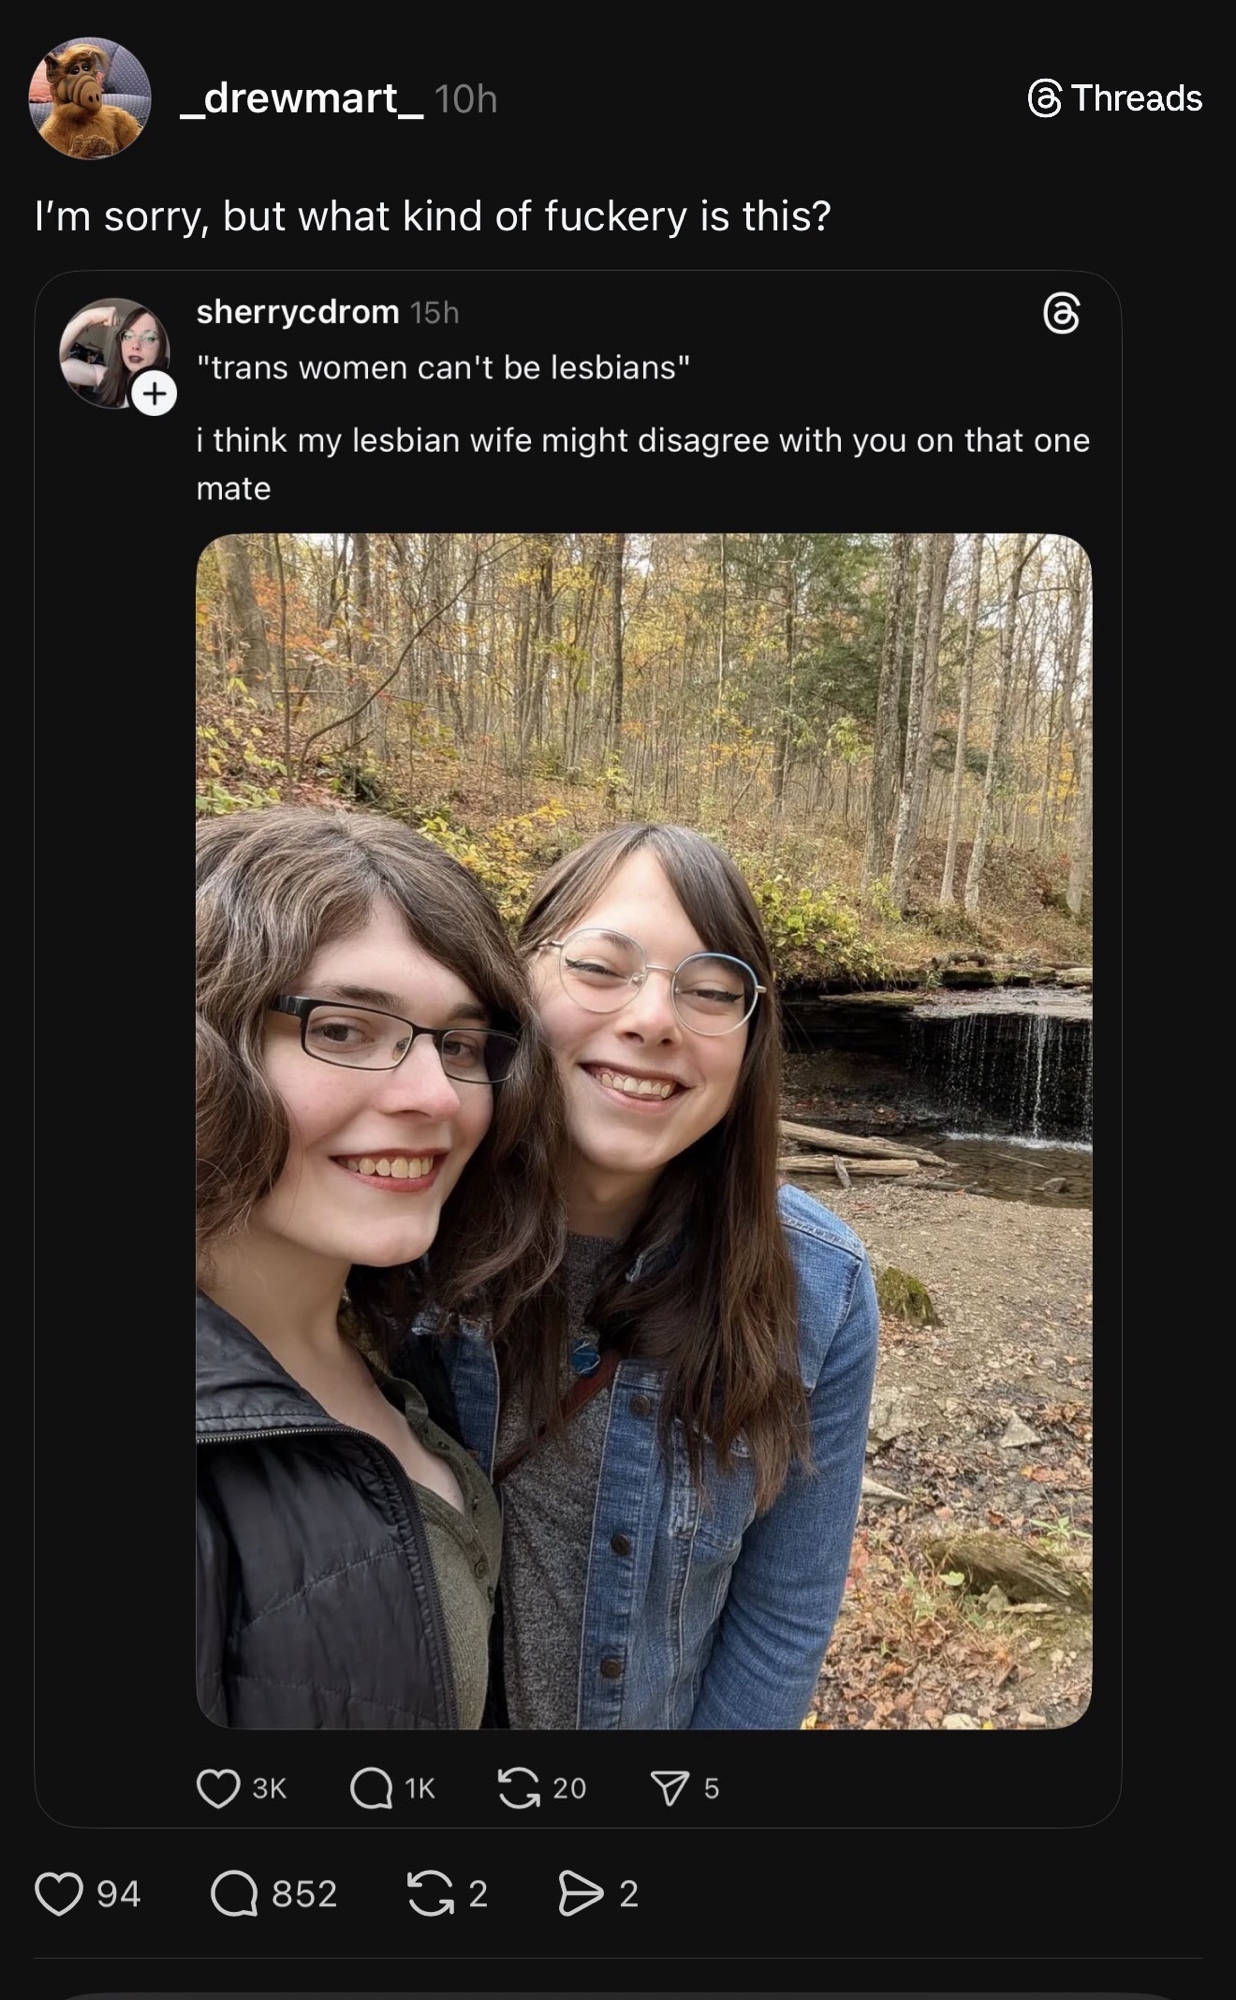Screen dimensions: 1236x2000
Task: Open the Threads logo link at top right
Action: pos(1115,98)
